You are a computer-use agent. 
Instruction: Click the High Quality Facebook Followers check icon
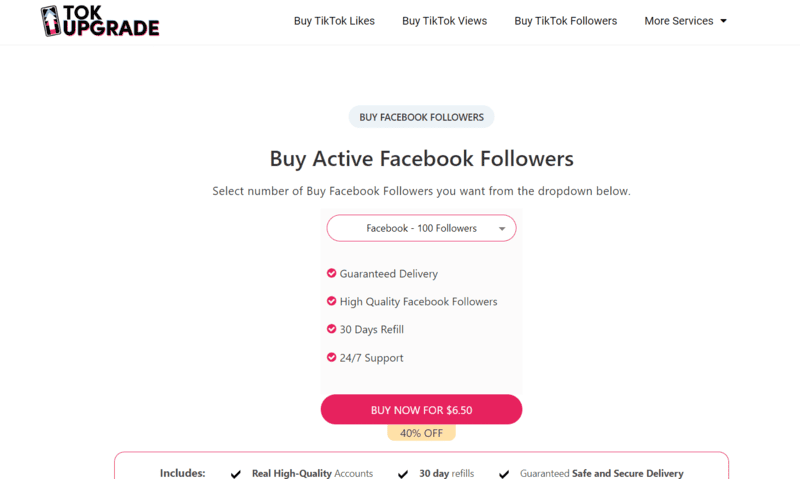click(331, 301)
